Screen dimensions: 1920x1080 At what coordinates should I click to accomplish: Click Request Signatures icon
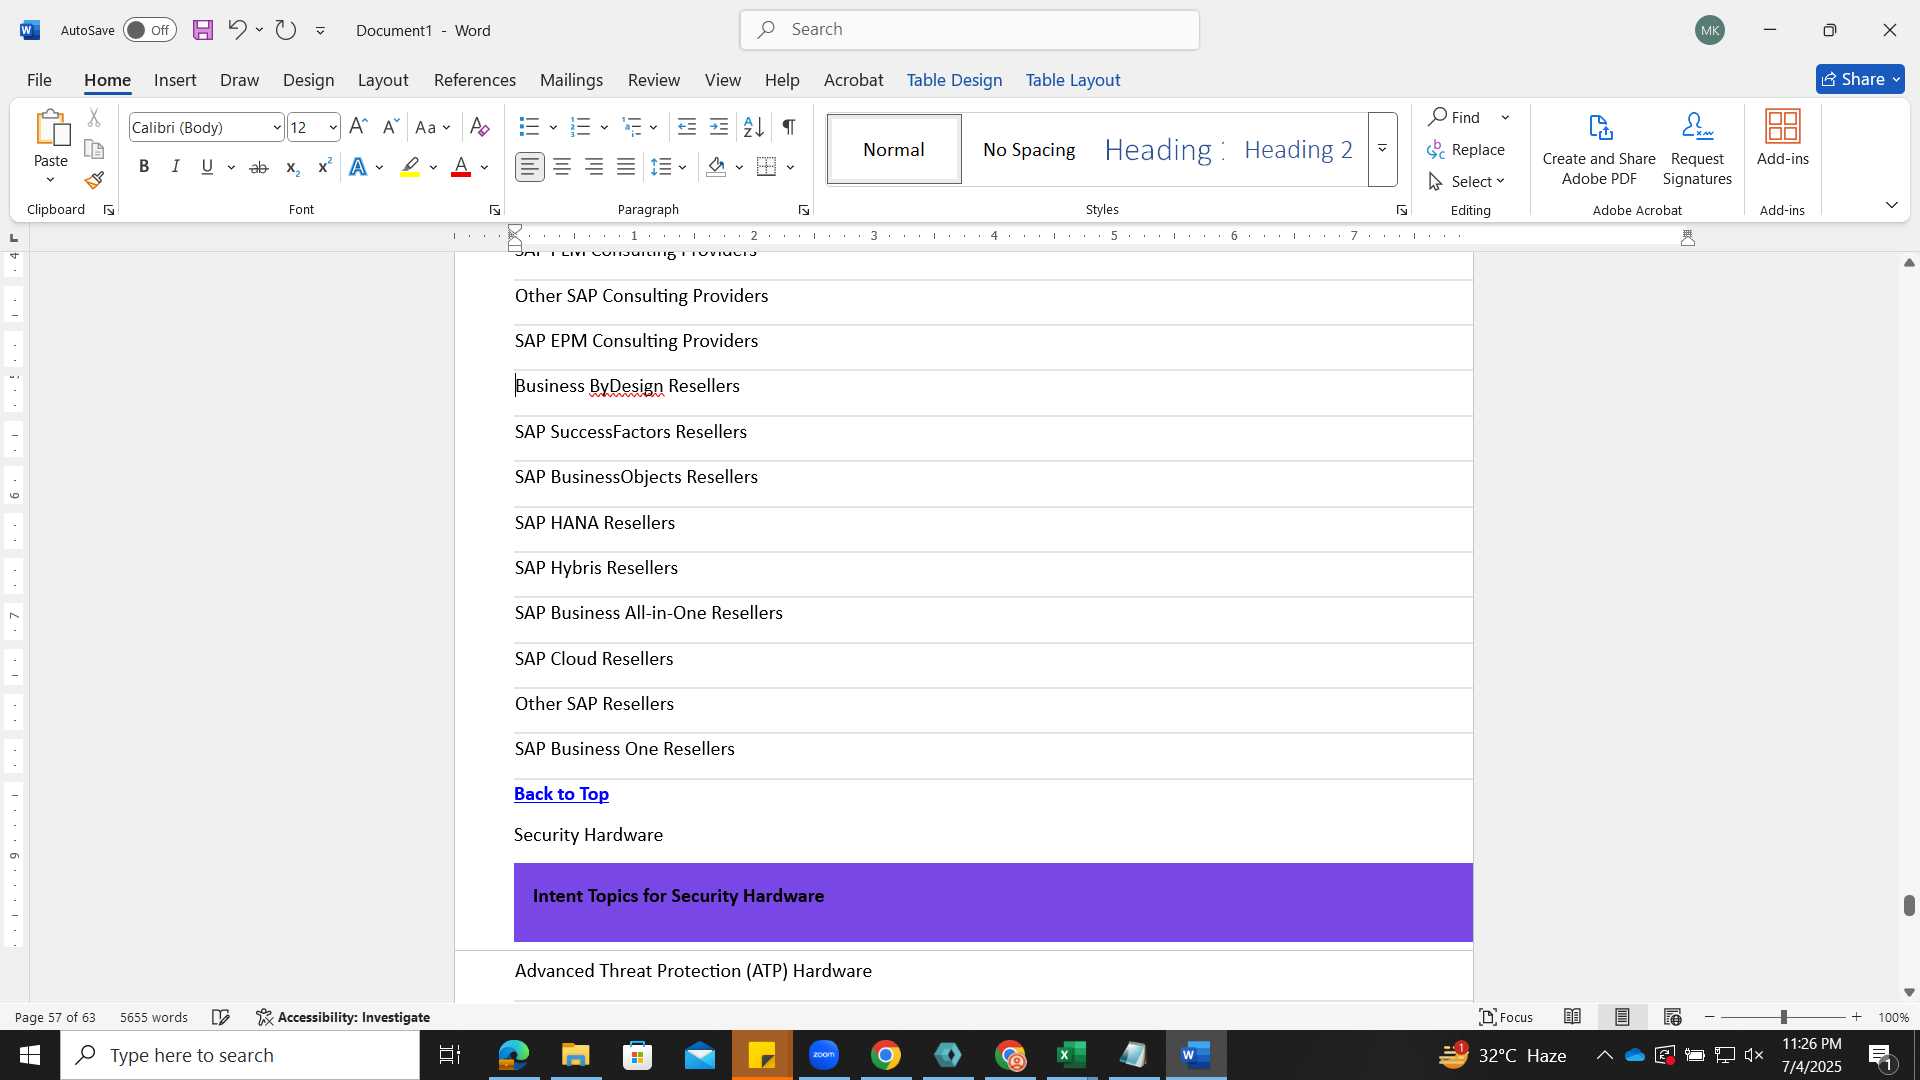pyautogui.click(x=1697, y=148)
